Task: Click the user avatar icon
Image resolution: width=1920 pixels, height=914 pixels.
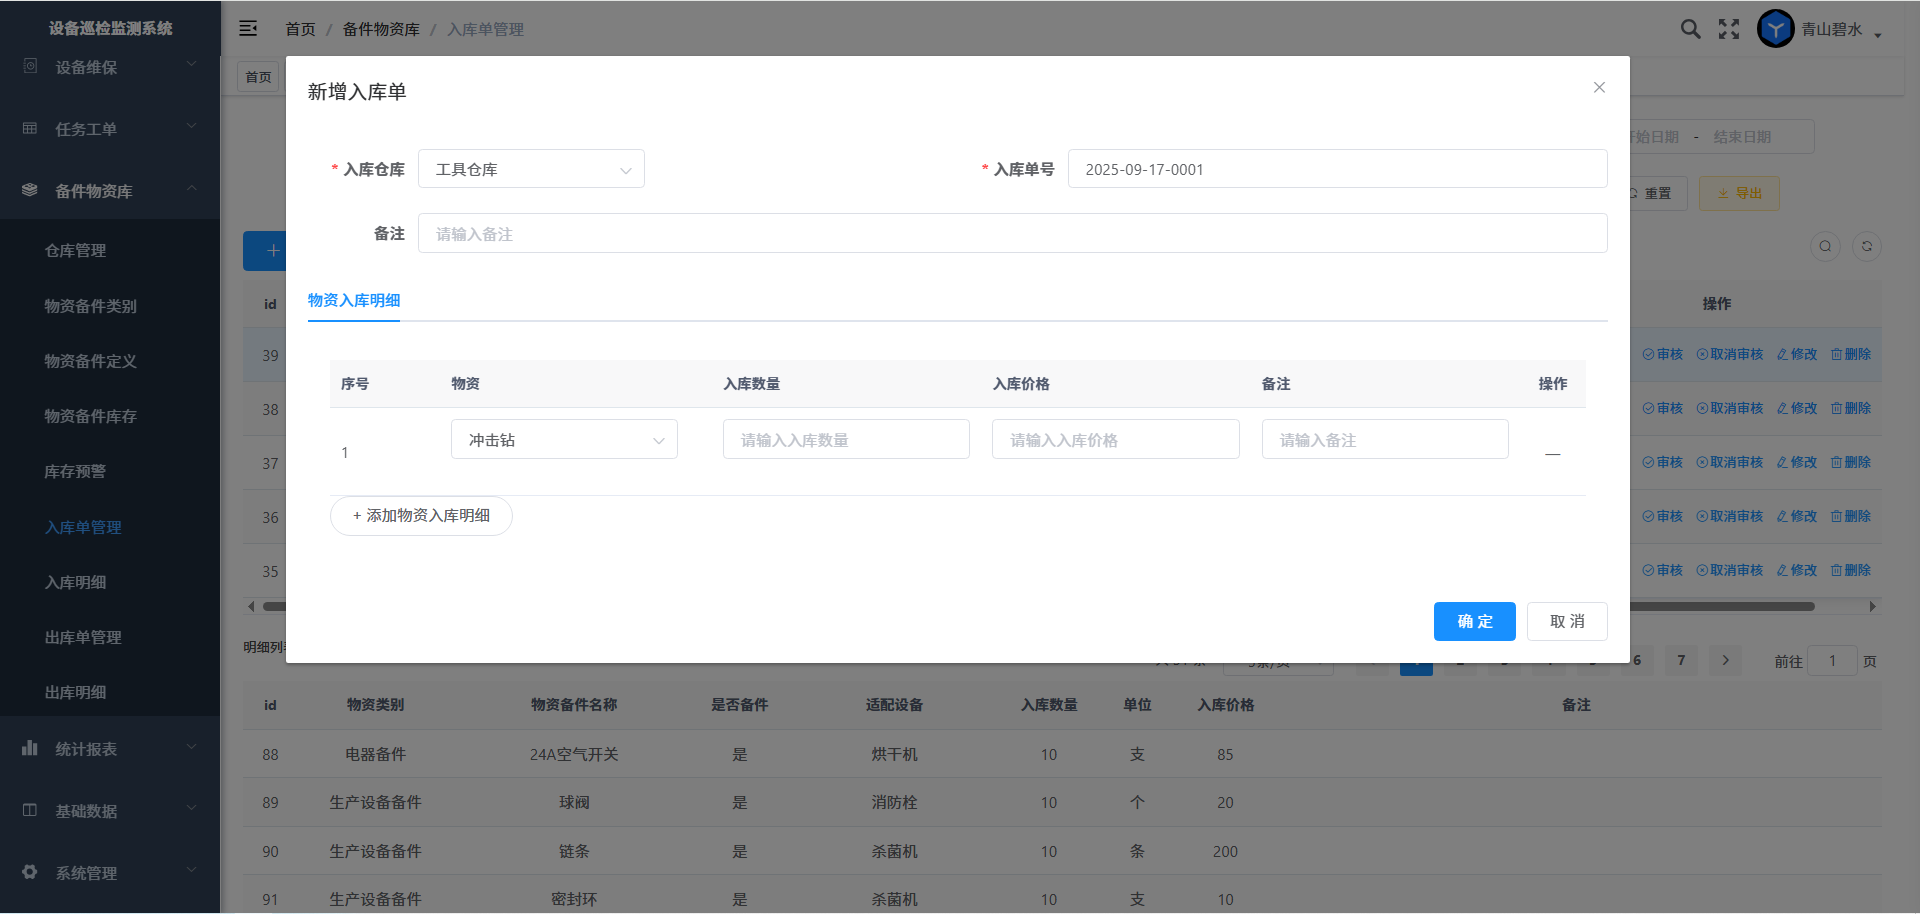Action: (x=1775, y=29)
